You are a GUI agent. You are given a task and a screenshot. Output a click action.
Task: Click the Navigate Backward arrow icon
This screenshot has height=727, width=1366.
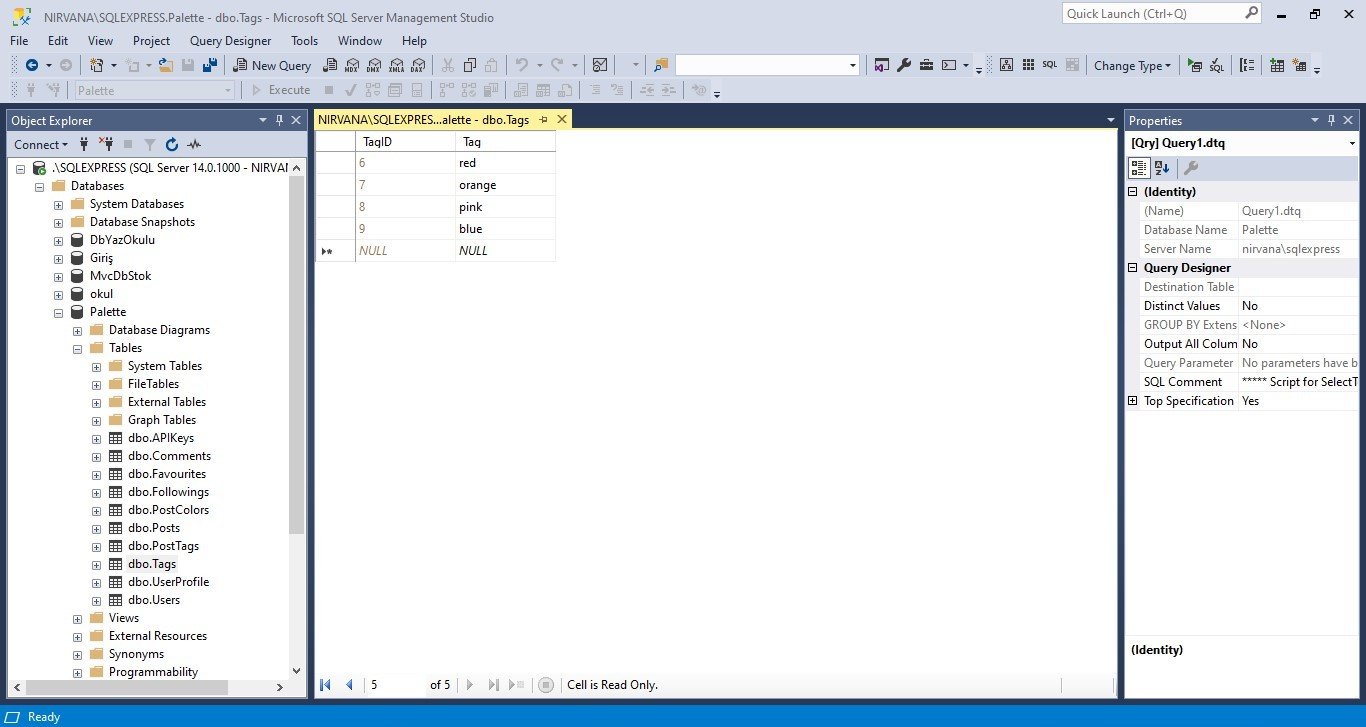(x=32, y=65)
